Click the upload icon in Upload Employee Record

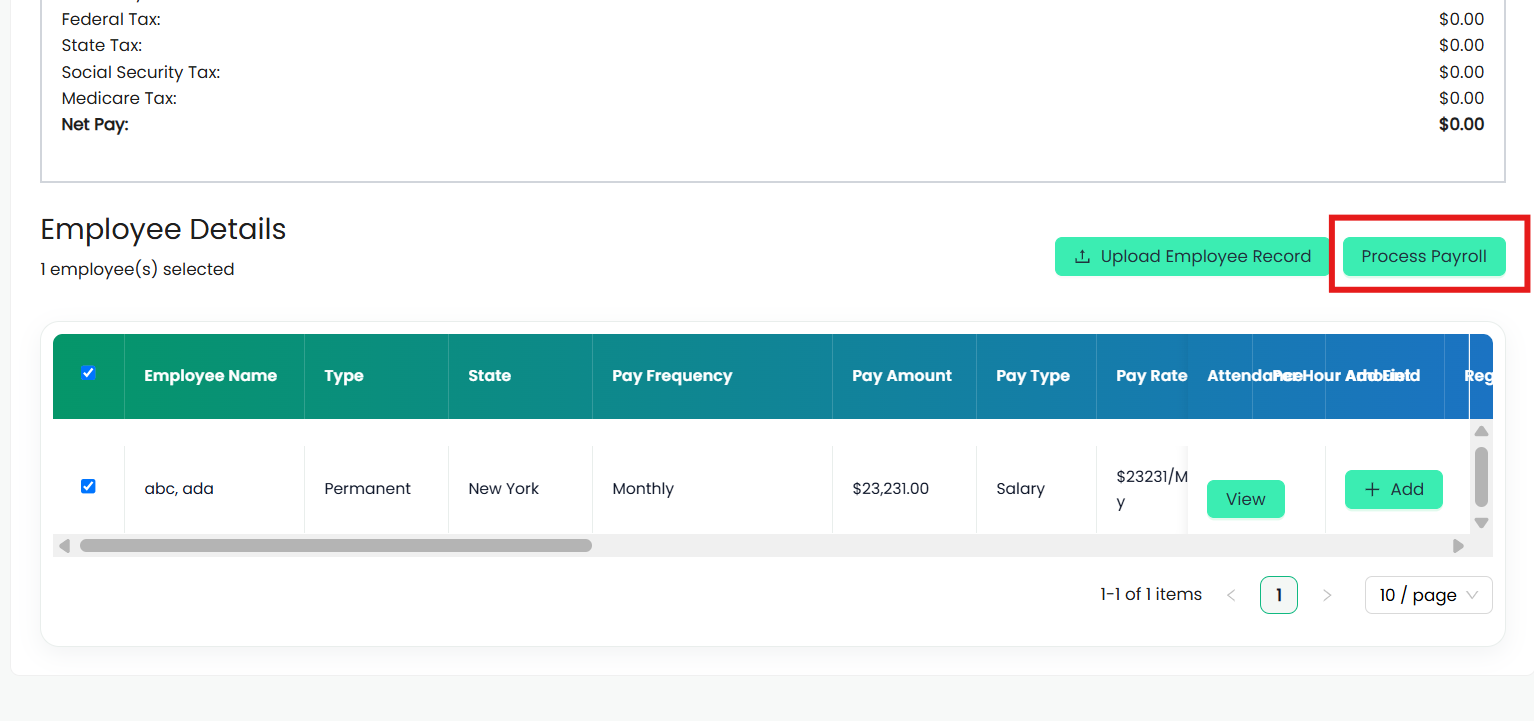coord(1082,257)
